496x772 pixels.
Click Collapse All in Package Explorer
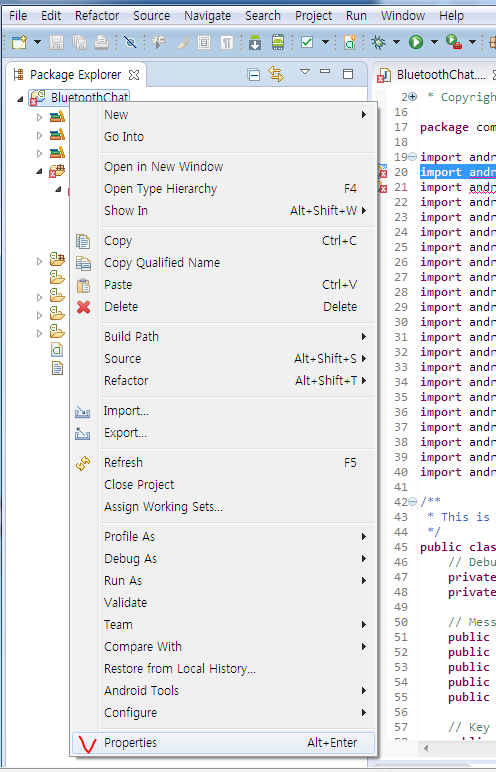(254, 75)
